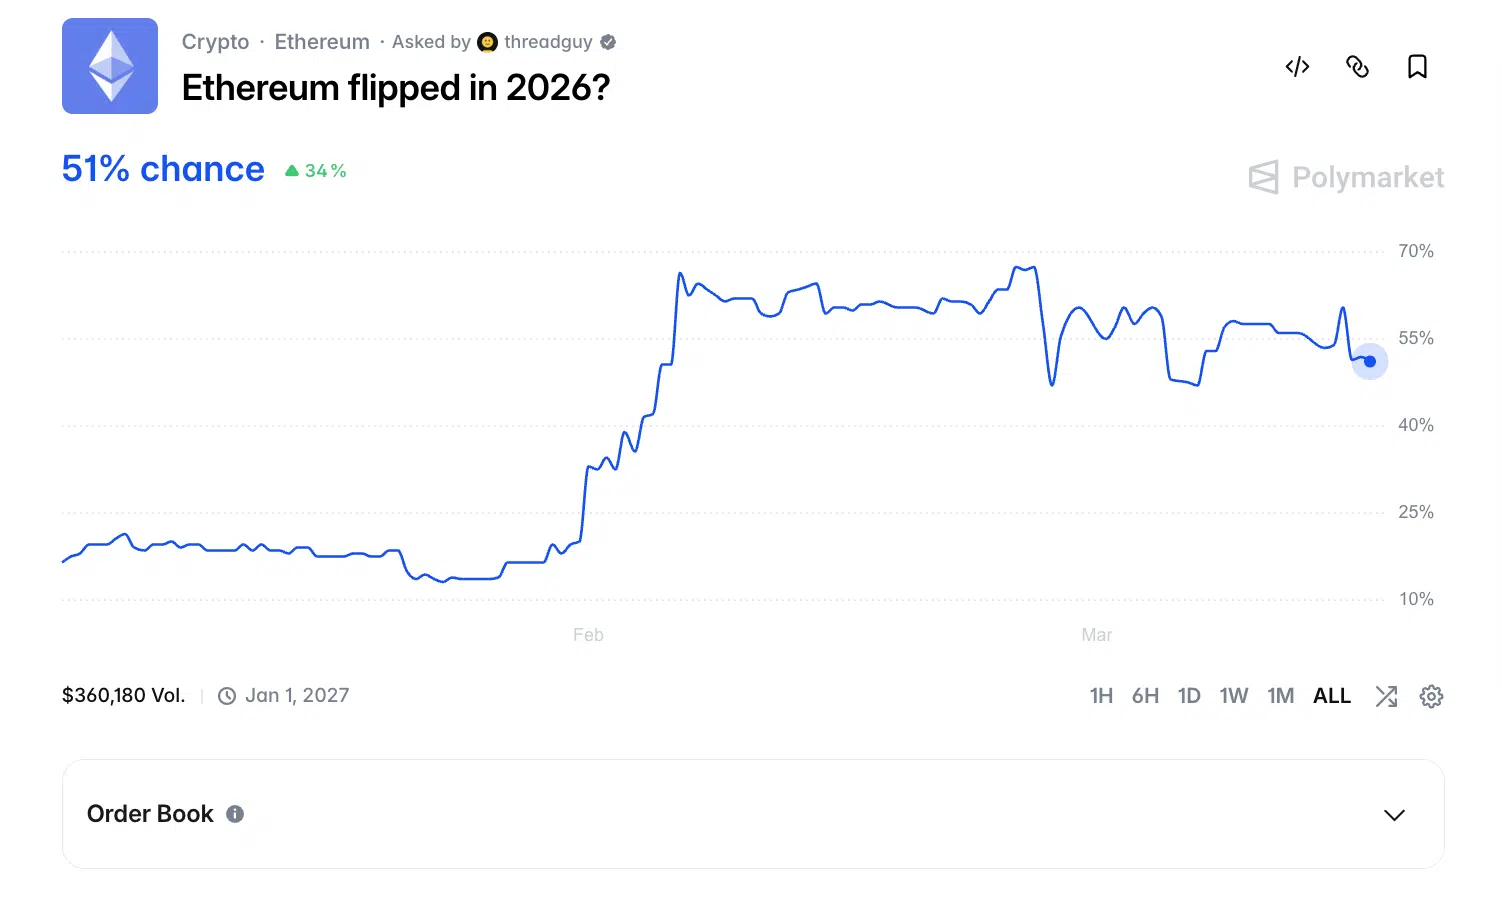Choose the 1M chart range

tap(1280, 696)
